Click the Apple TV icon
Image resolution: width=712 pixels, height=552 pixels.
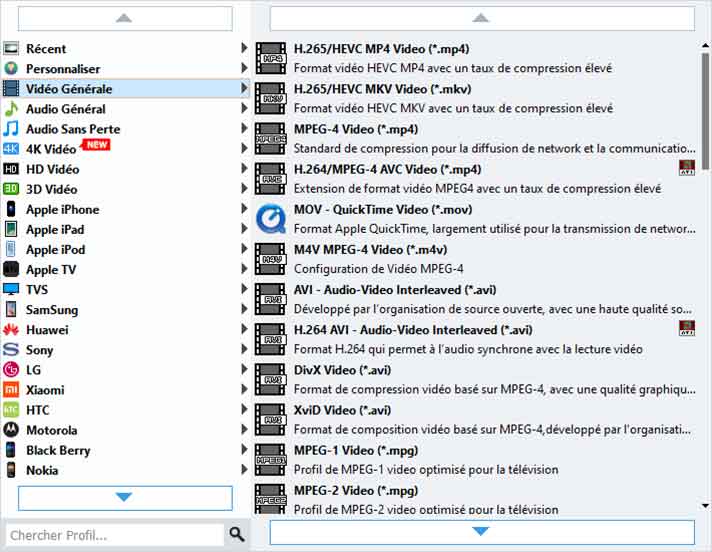[11, 270]
